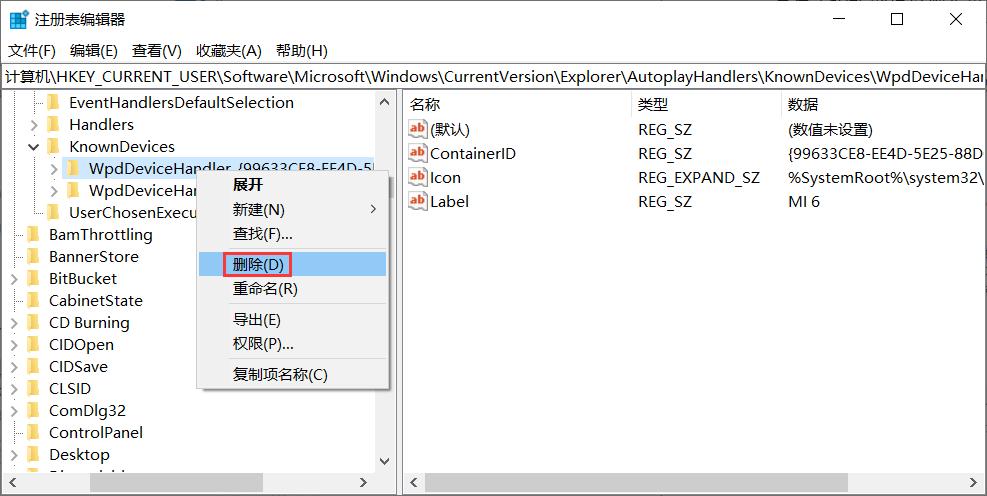Expand the Handlers tree node
Image resolution: width=987 pixels, height=496 pixels.
(x=34, y=125)
